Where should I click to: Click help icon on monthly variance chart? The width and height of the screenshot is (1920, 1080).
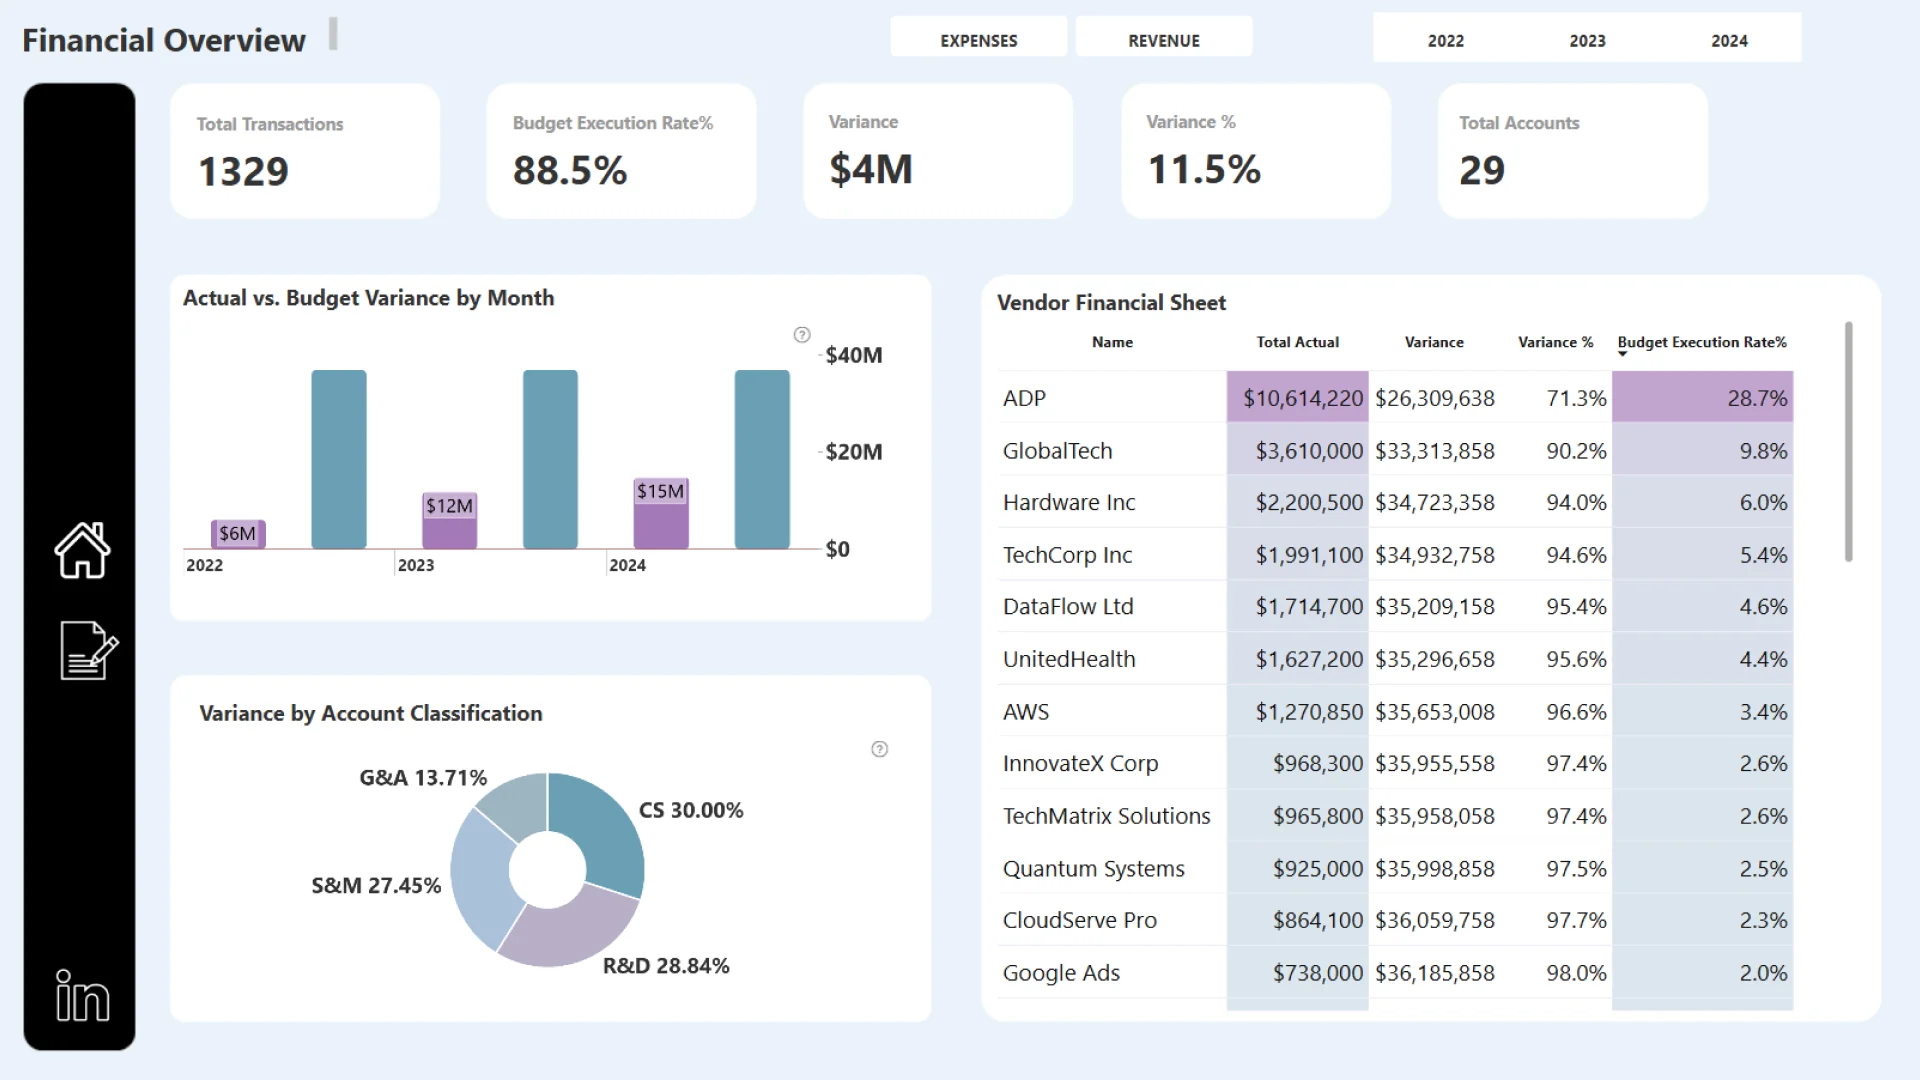pos(802,335)
